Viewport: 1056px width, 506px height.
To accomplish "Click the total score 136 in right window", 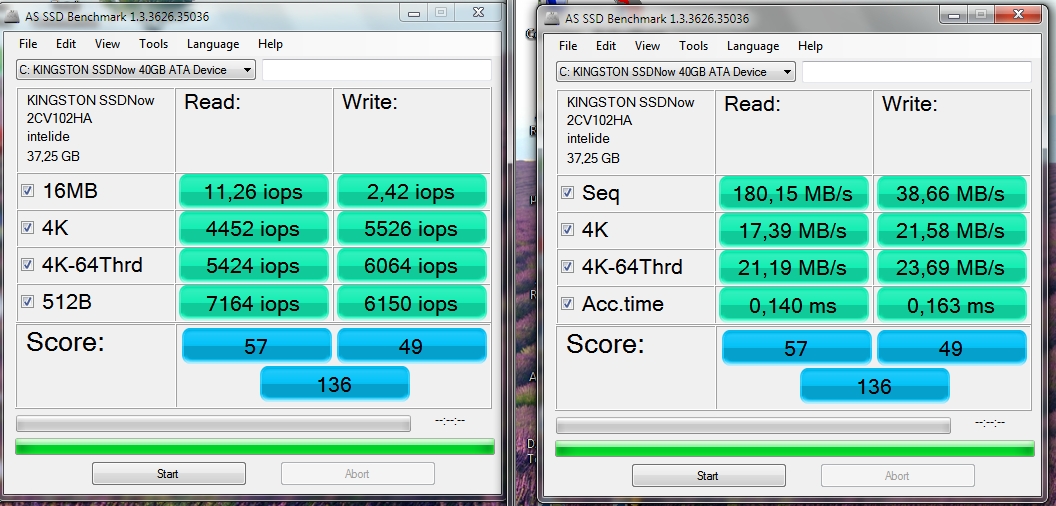I will coord(875,385).
